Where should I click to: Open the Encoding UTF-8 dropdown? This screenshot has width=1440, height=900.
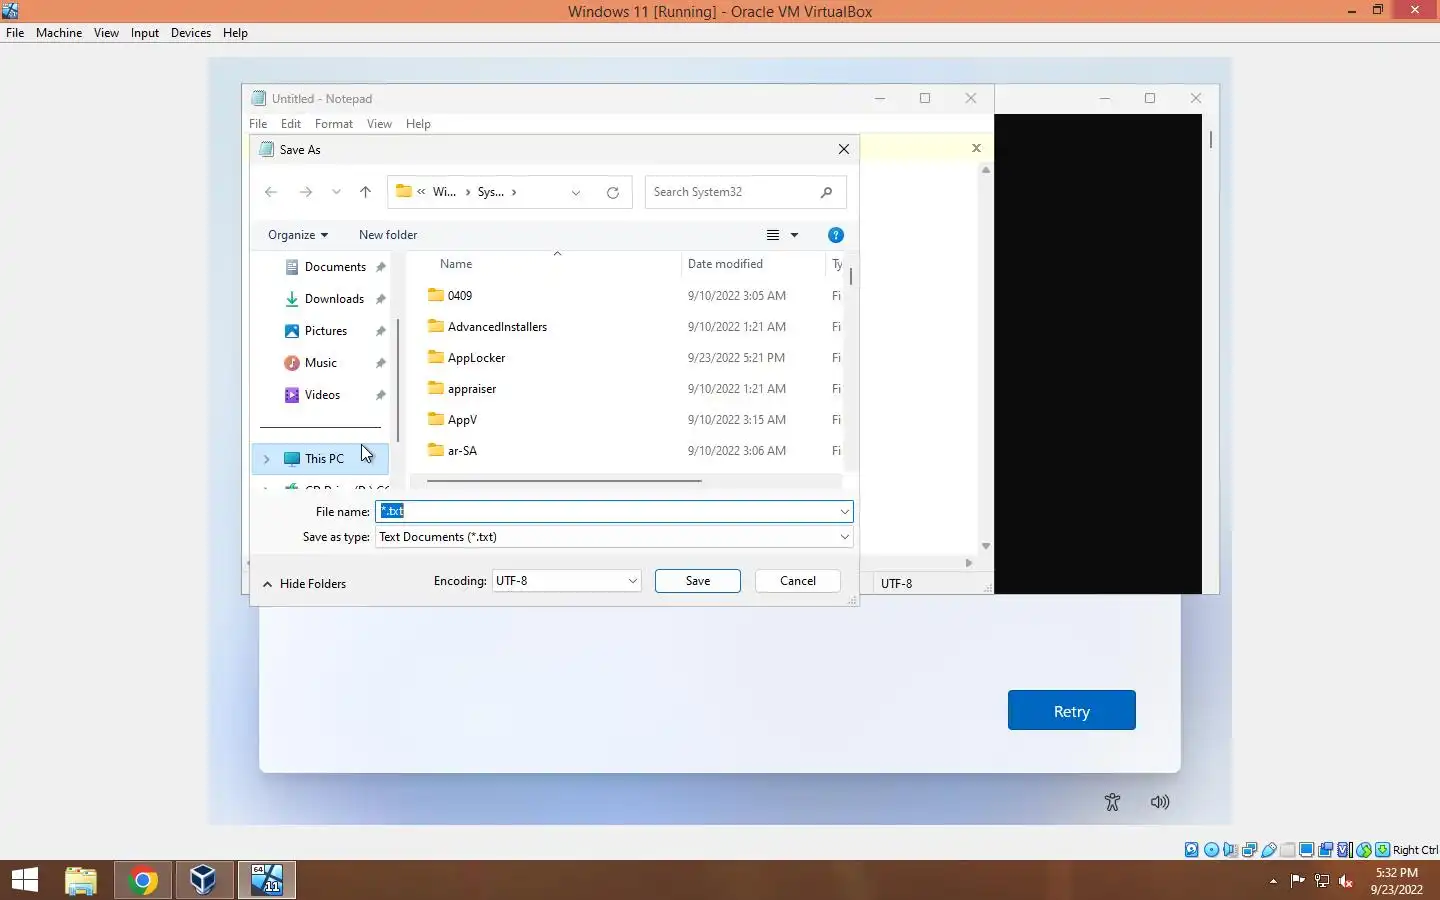566,581
